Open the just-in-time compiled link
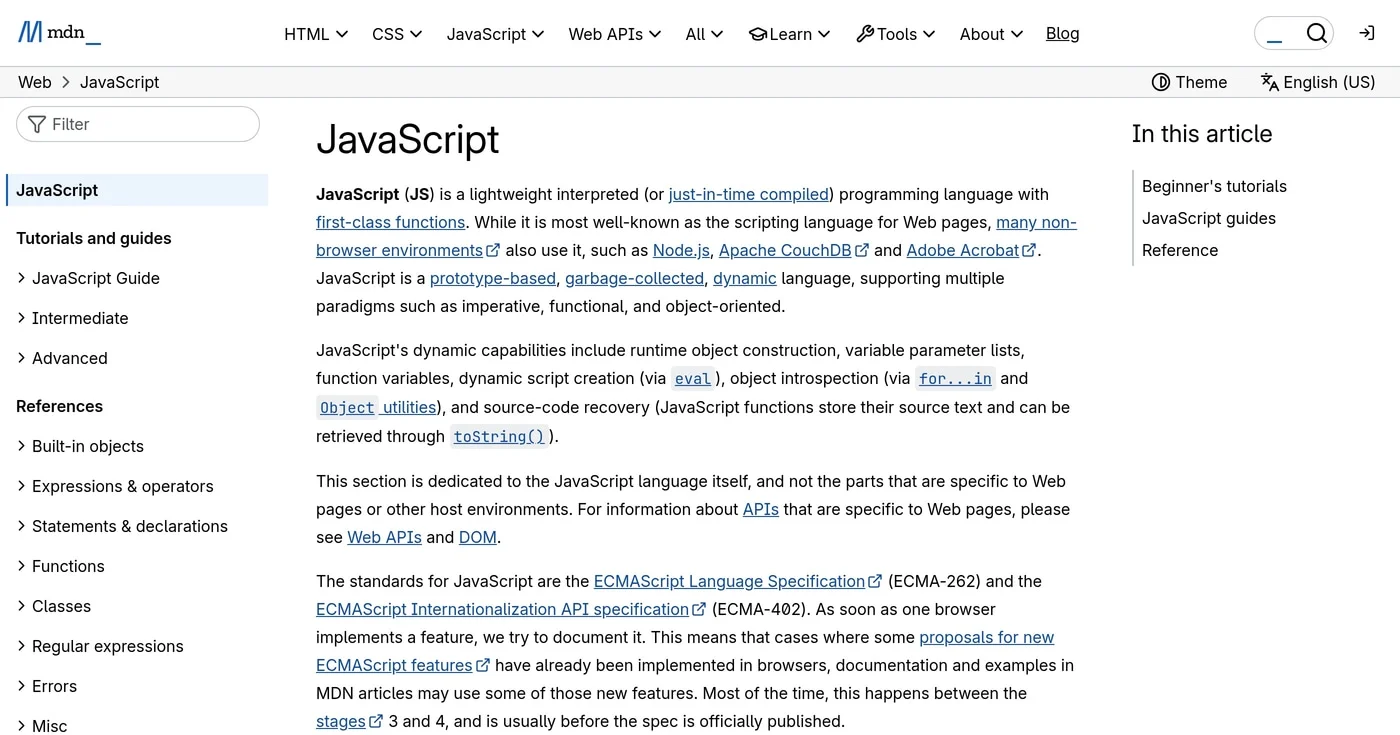The image size is (1400, 735). tap(749, 194)
